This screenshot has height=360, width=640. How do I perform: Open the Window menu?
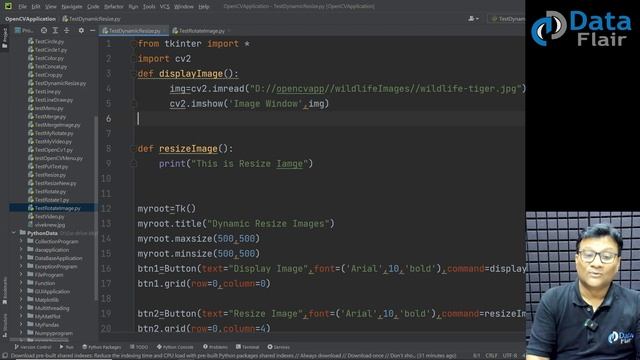click(184, 7)
